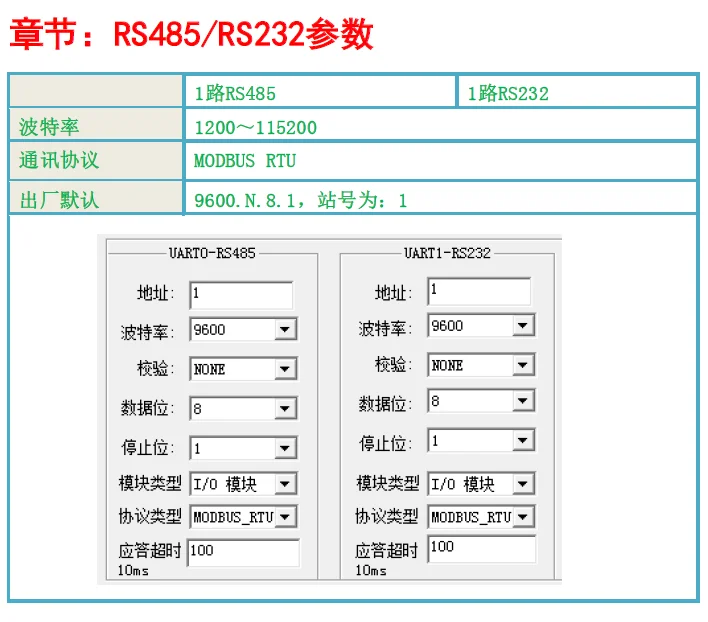Open the UART1-RS232 协议类型 dropdown arrow
Viewport: 708px width, 622px height.
pyautogui.click(x=523, y=517)
